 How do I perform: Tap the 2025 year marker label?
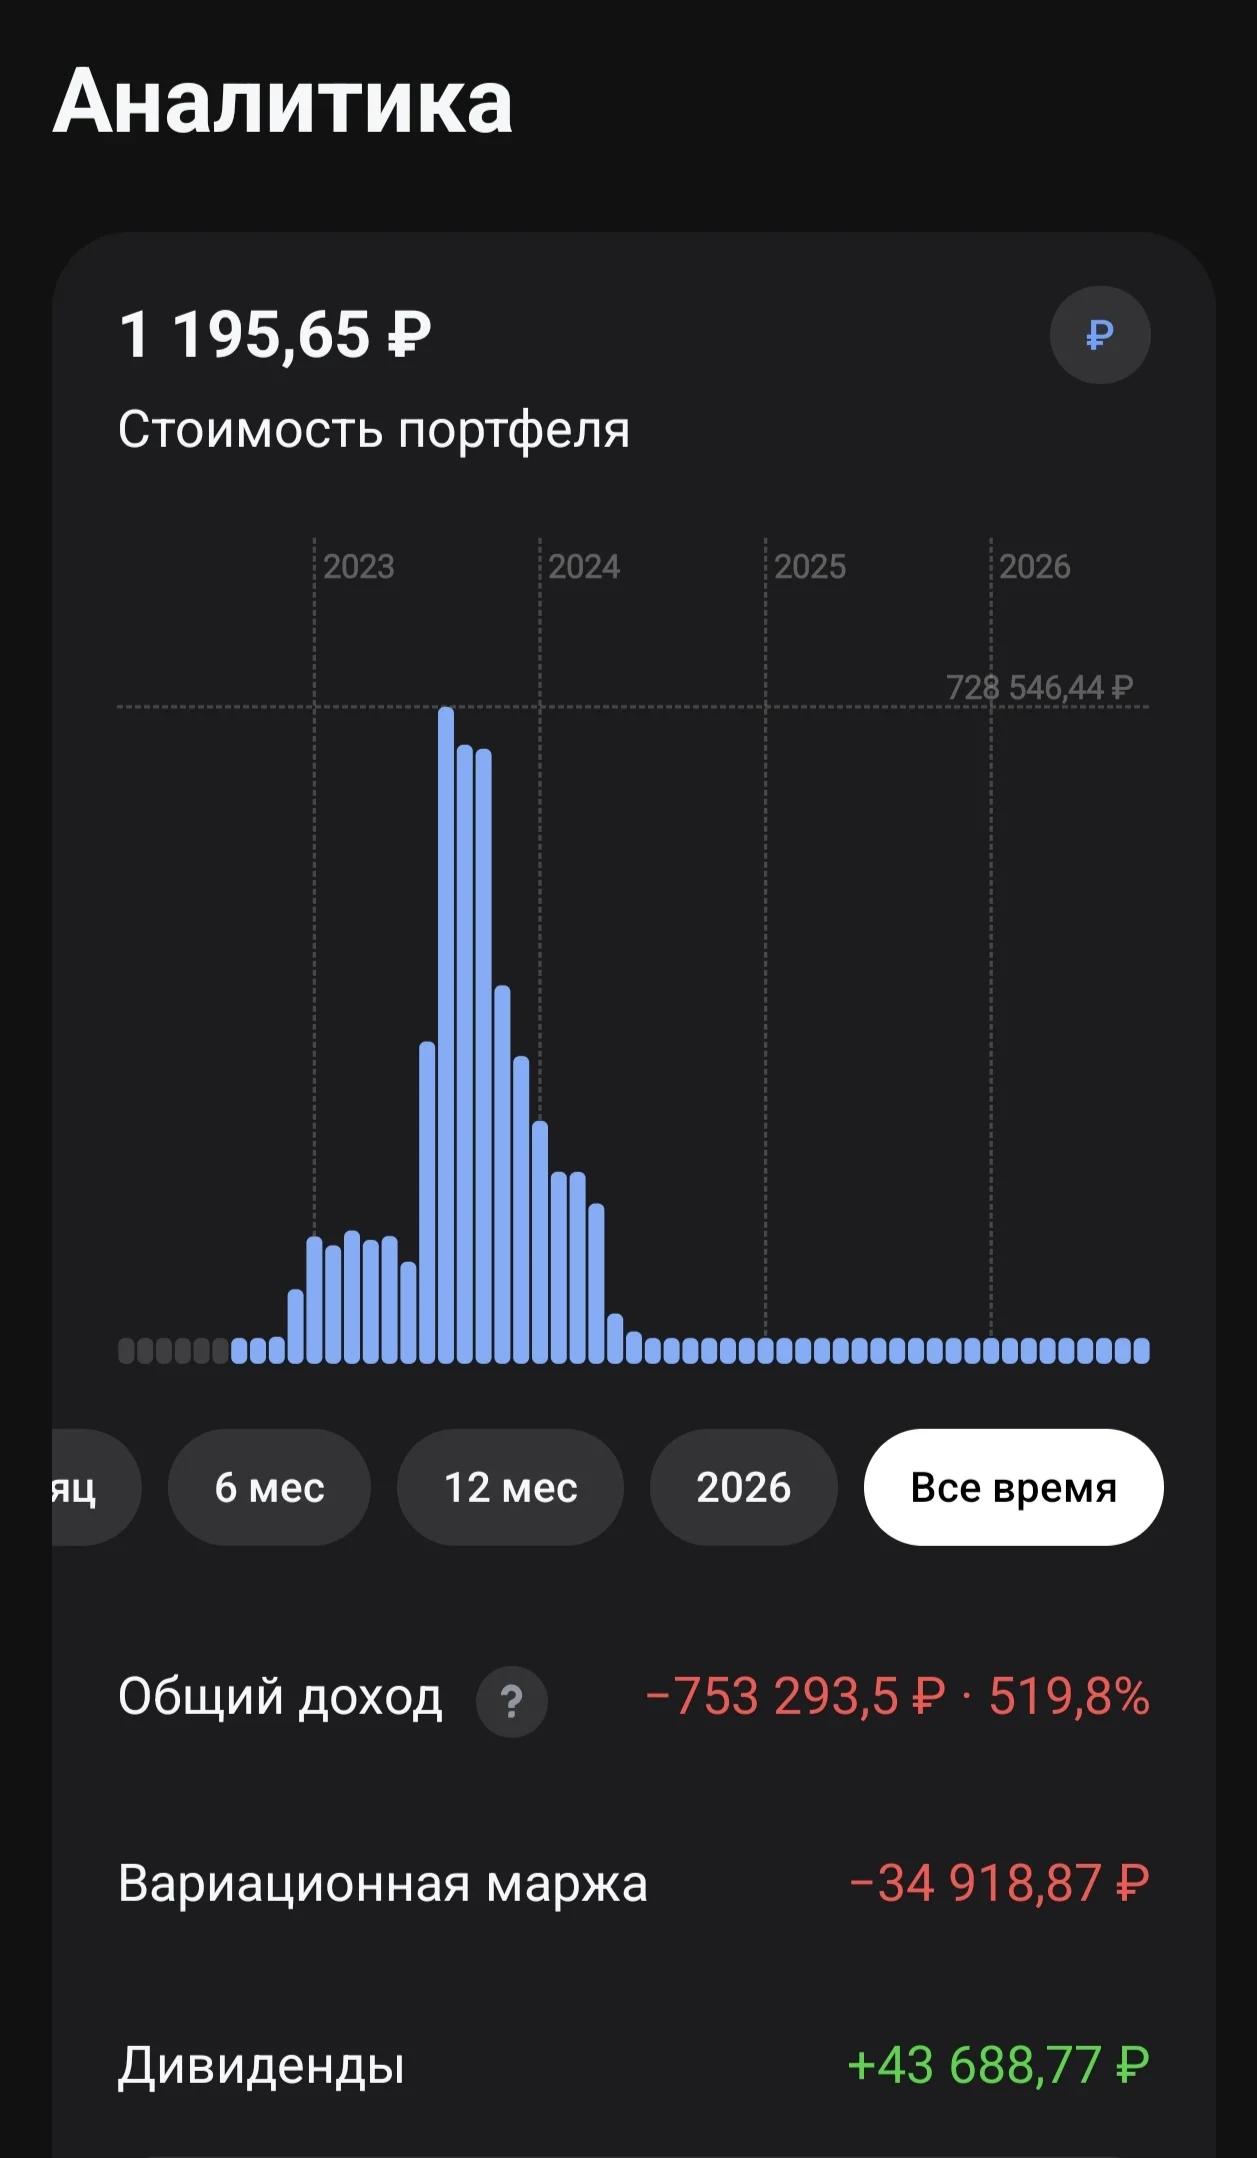[x=810, y=567]
